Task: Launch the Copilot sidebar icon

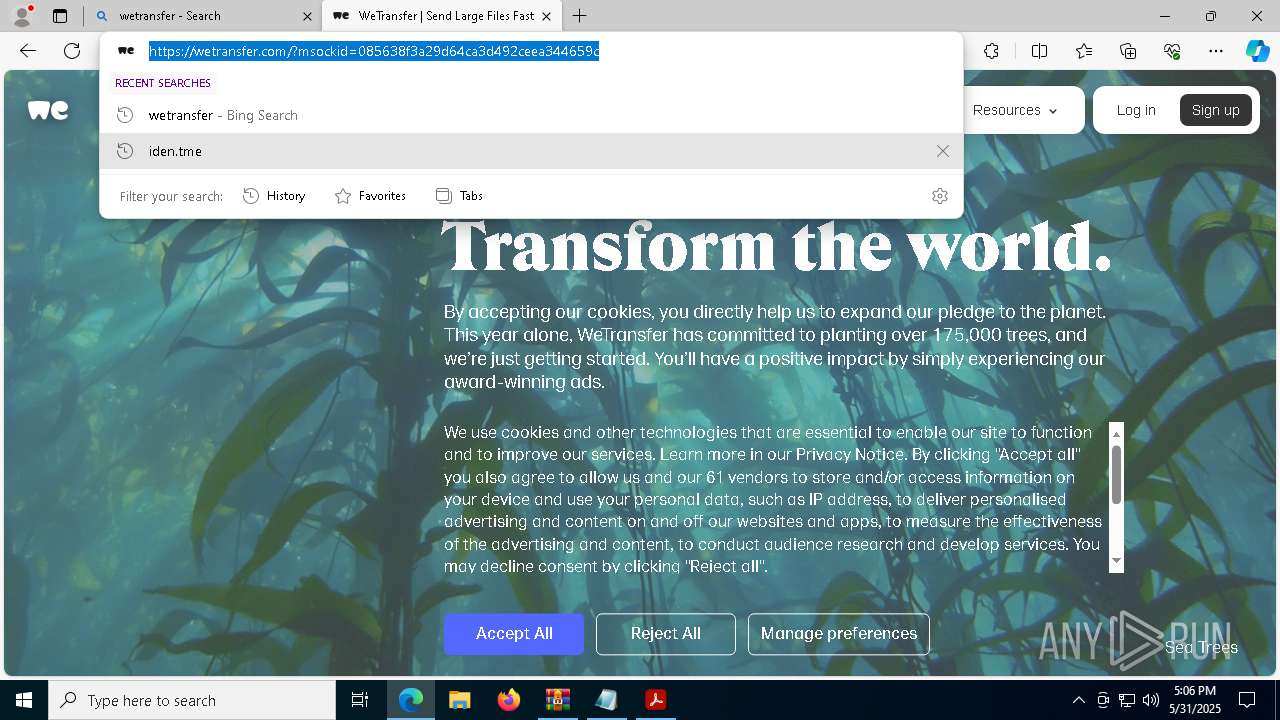Action: point(1257,51)
